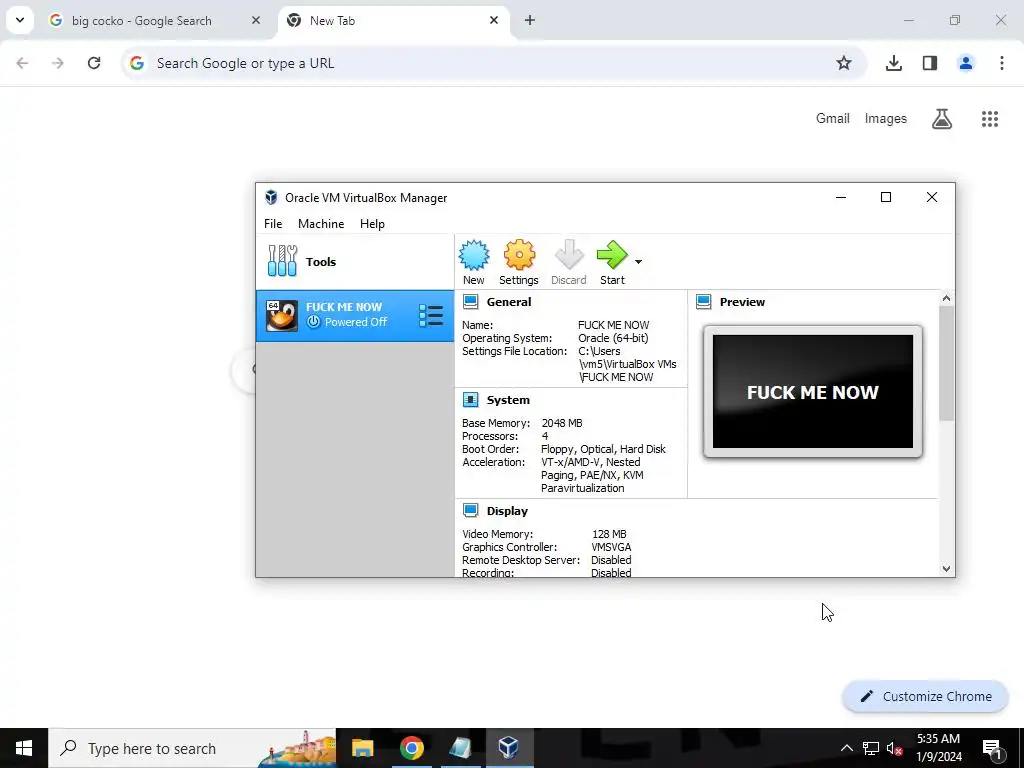Viewport: 1024px width, 768px height.
Task: Close the New Tab tab
Action: pyautogui.click(x=494, y=20)
